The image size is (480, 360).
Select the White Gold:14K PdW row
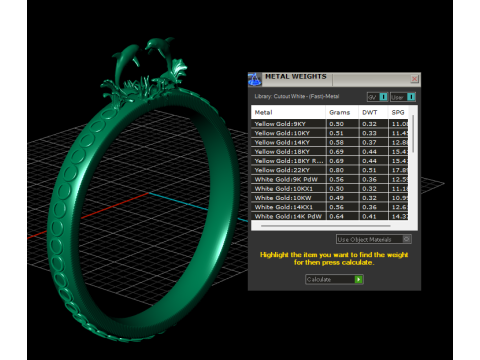pos(329,216)
